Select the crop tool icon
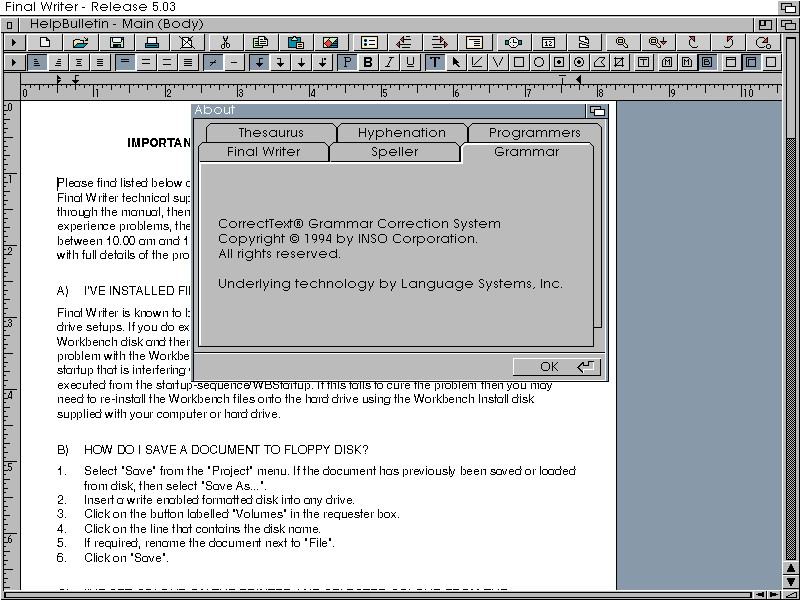Screen dimensions: 800x600 (x=619, y=62)
